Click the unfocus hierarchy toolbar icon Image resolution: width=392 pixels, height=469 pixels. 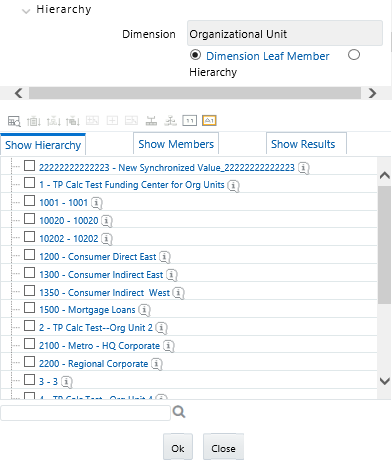pos(170,121)
